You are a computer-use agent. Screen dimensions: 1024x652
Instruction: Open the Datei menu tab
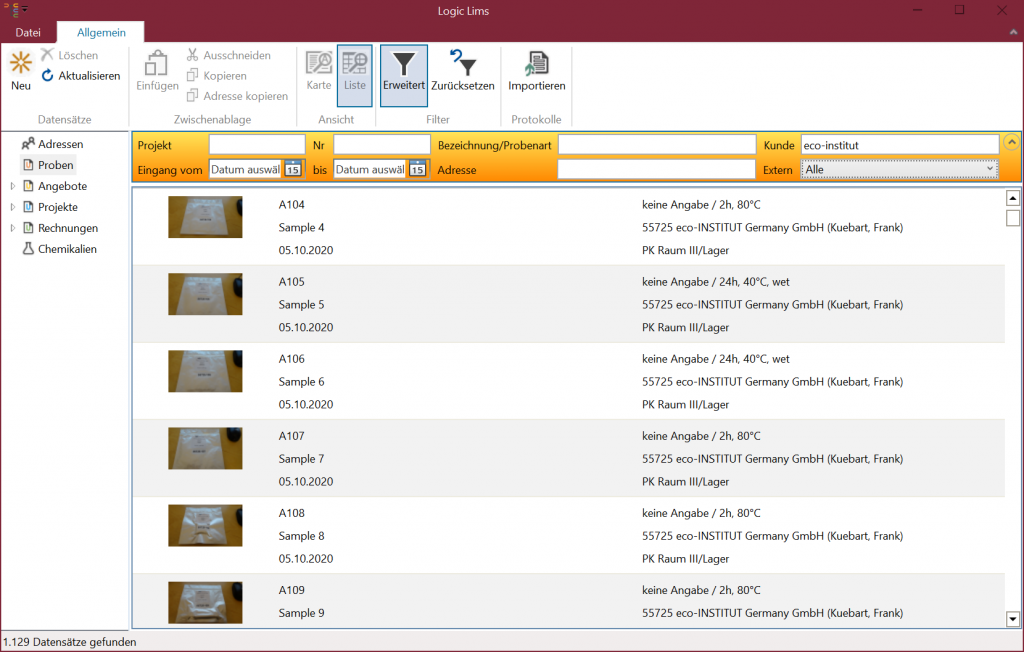[x=28, y=33]
